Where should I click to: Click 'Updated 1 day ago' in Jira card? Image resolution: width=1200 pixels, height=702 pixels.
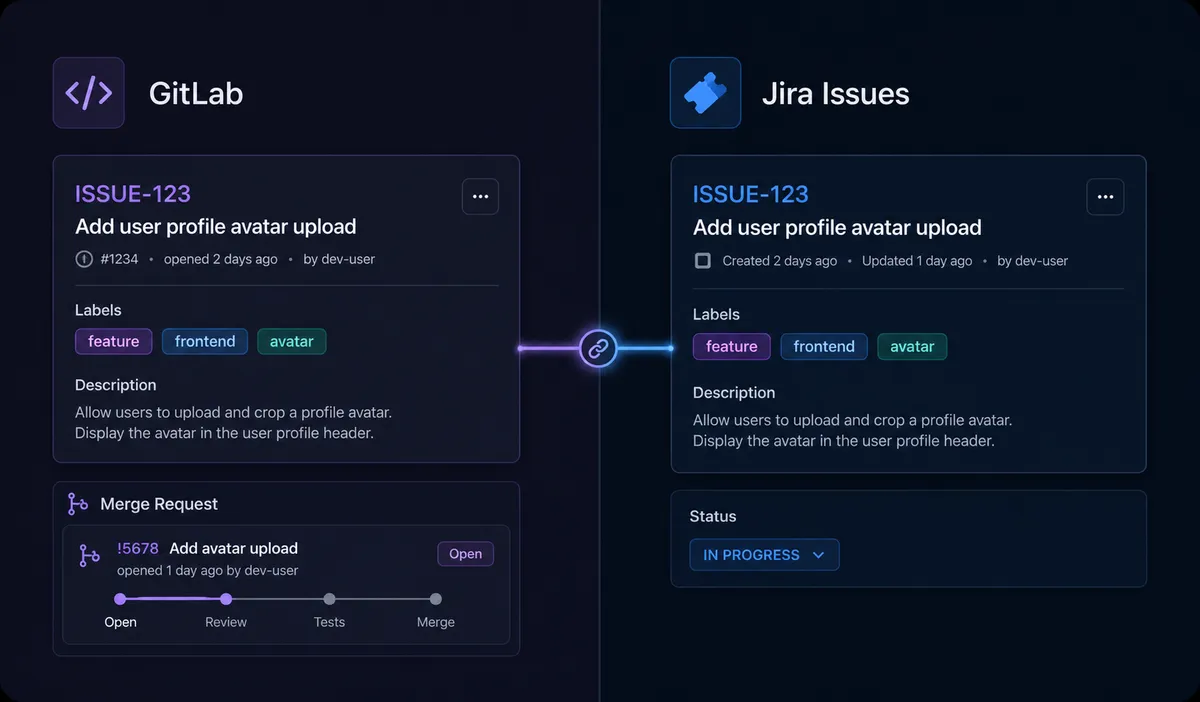click(x=917, y=261)
